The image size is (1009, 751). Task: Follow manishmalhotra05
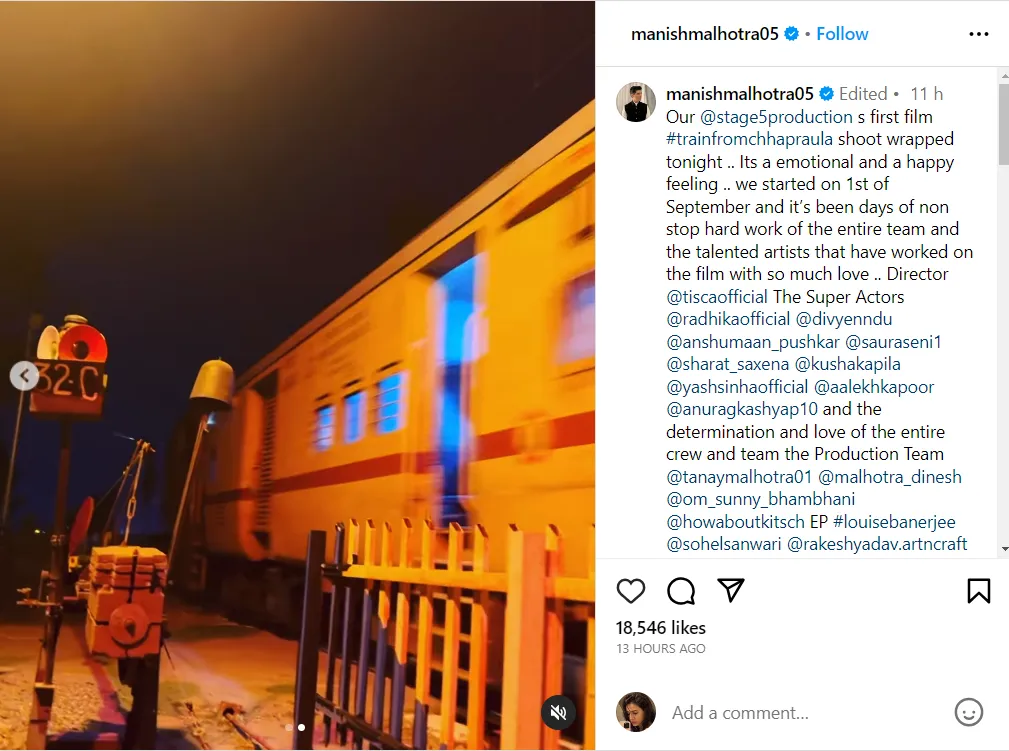842,33
